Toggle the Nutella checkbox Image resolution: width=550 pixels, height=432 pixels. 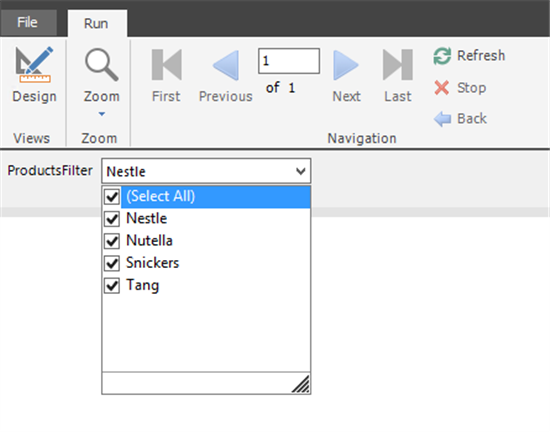[x=112, y=241]
